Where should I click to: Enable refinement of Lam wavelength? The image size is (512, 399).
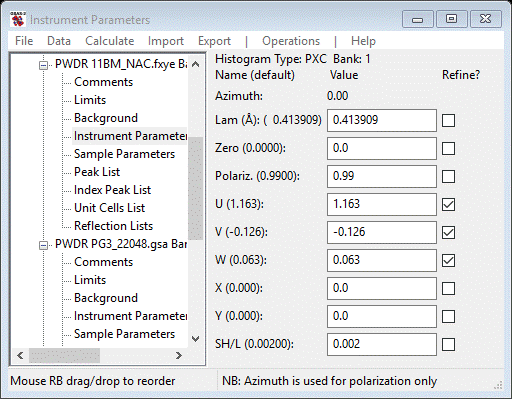448,120
